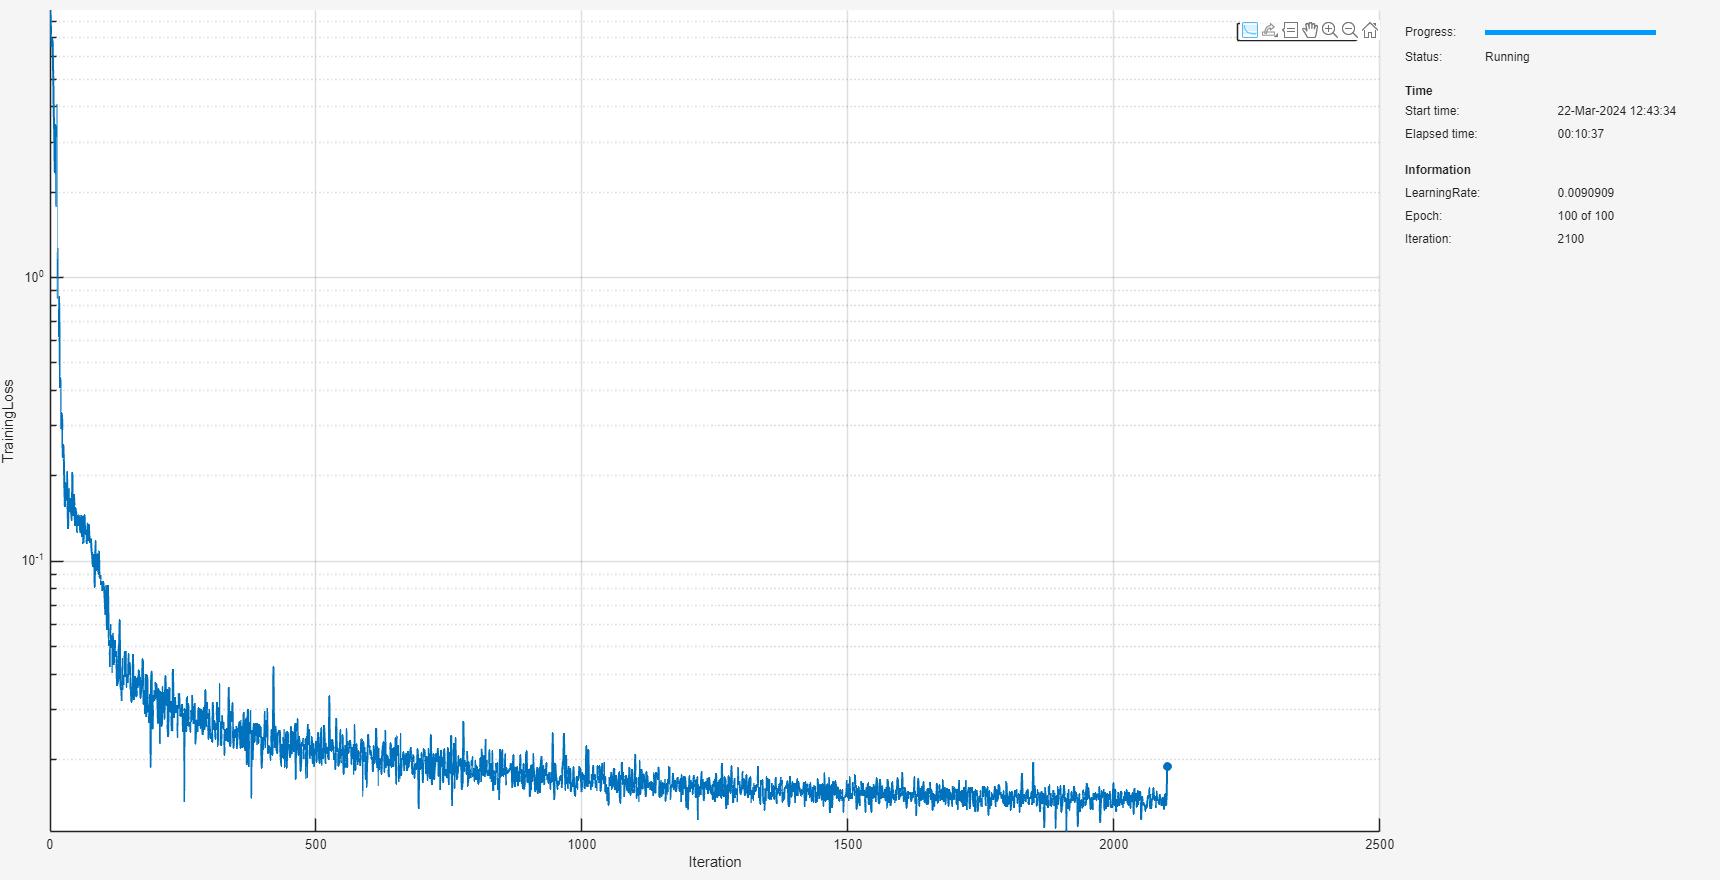This screenshot has height=880, width=1720.
Task: Click the 'TrainingLoss' Y-axis label
Action: [8, 420]
